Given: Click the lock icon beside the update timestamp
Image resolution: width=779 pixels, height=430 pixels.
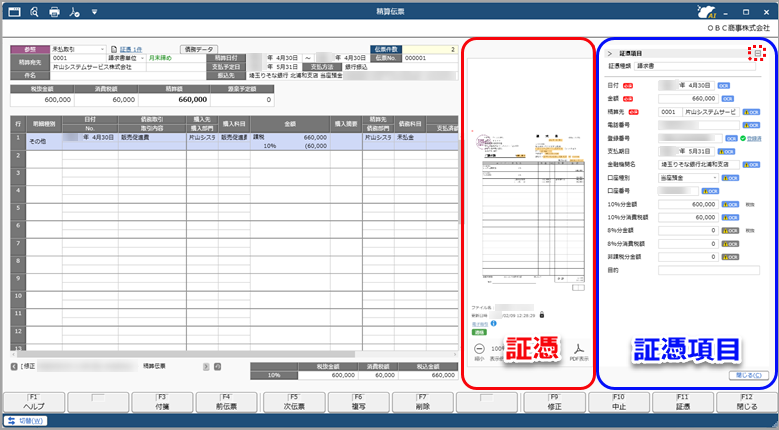Looking at the screenshot, I should (x=542, y=315).
